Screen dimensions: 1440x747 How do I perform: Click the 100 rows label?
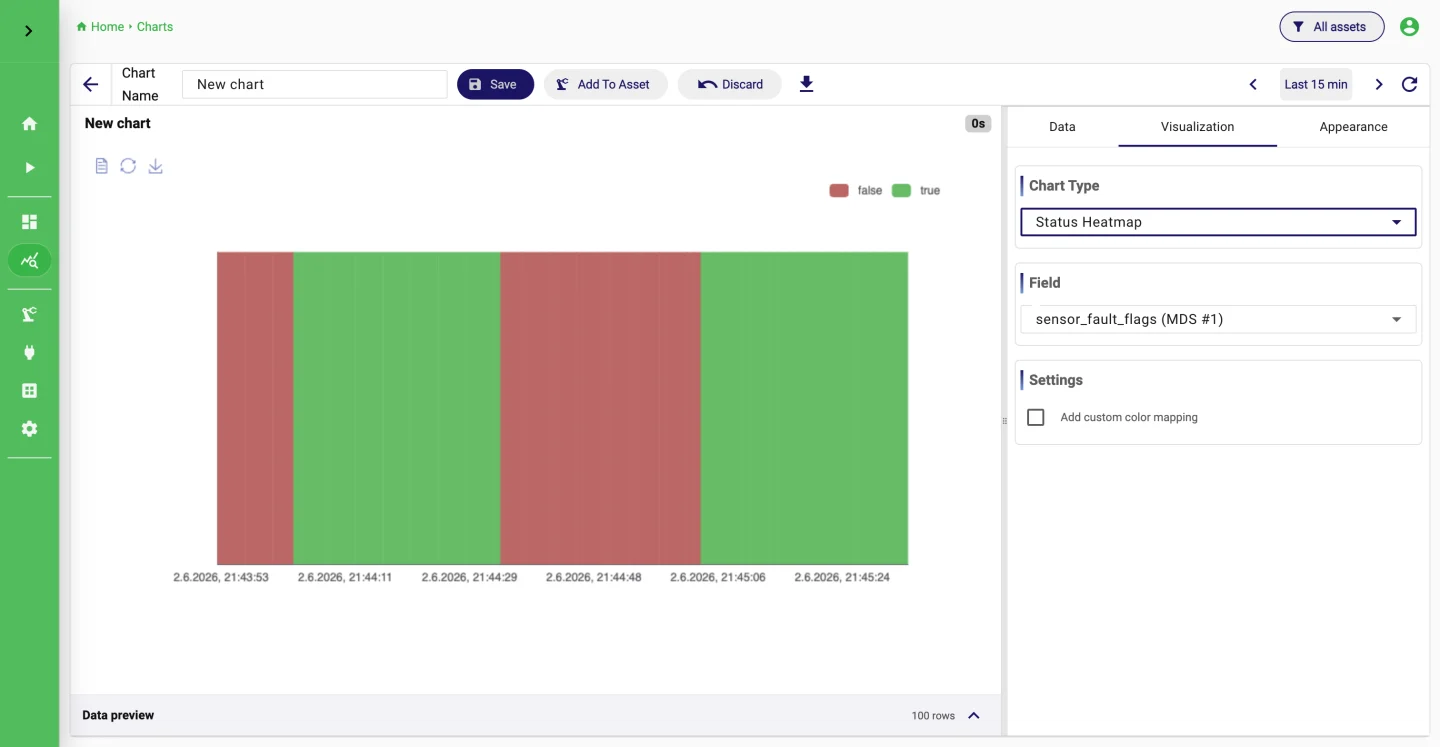[933, 716]
